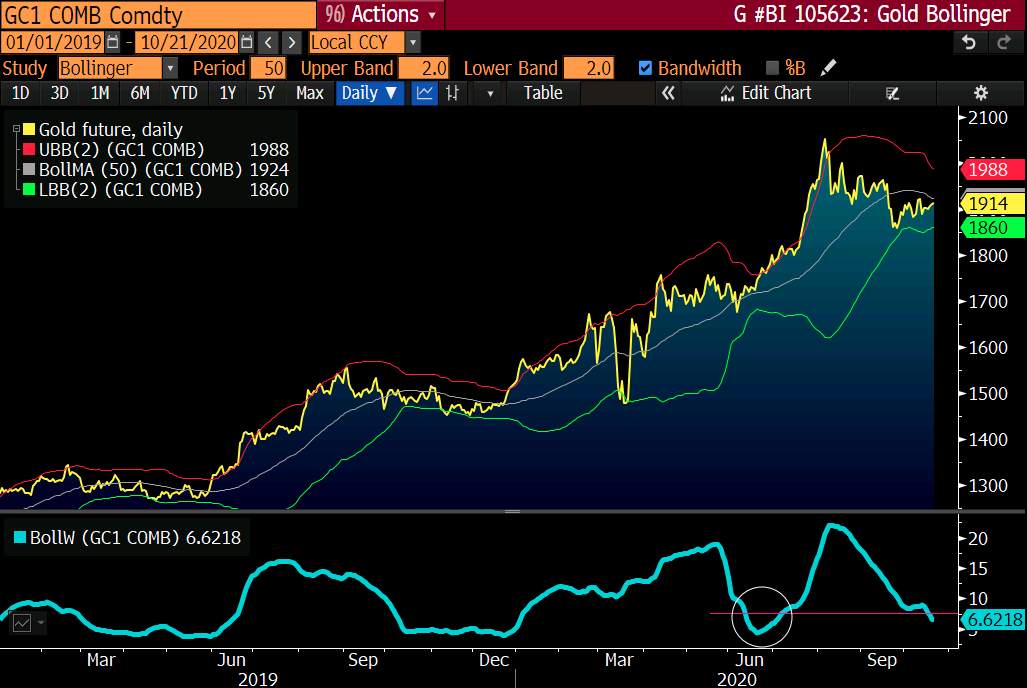Click the undo arrow icon

point(969,43)
